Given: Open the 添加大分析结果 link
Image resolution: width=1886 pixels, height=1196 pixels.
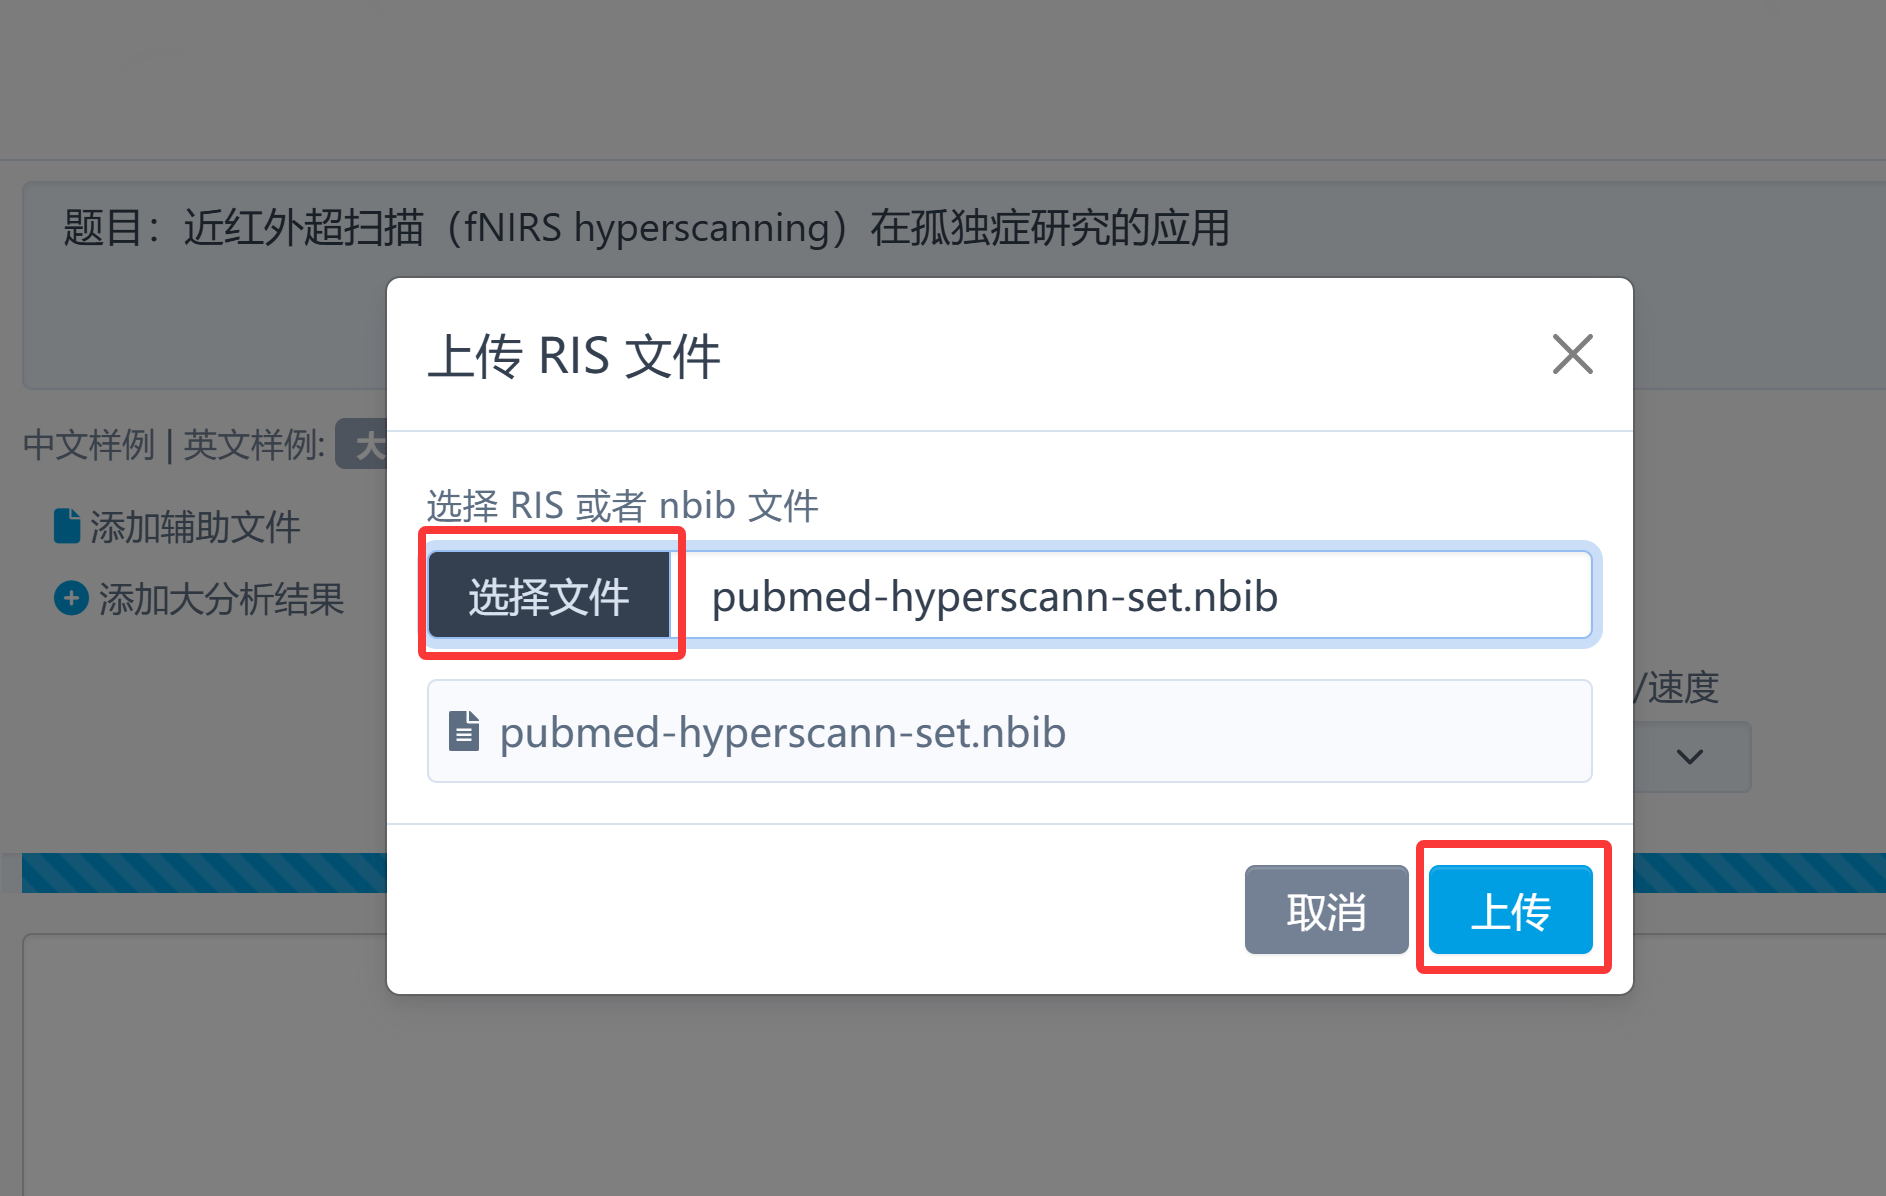Looking at the screenshot, I should (x=221, y=599).
